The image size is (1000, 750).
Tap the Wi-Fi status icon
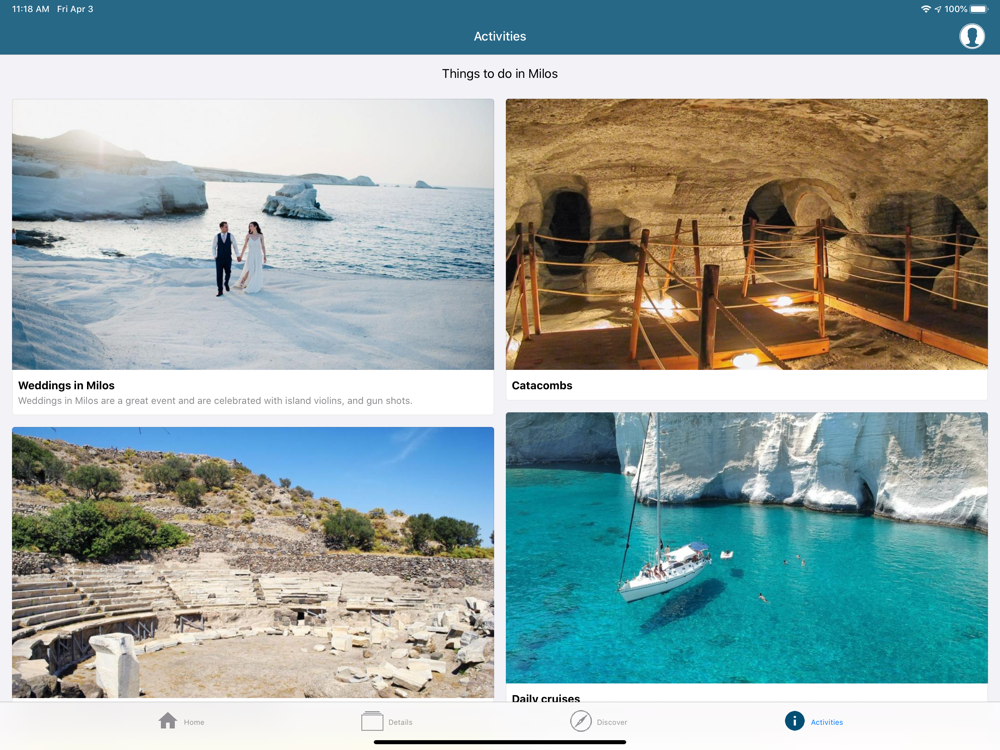(925, 9)
